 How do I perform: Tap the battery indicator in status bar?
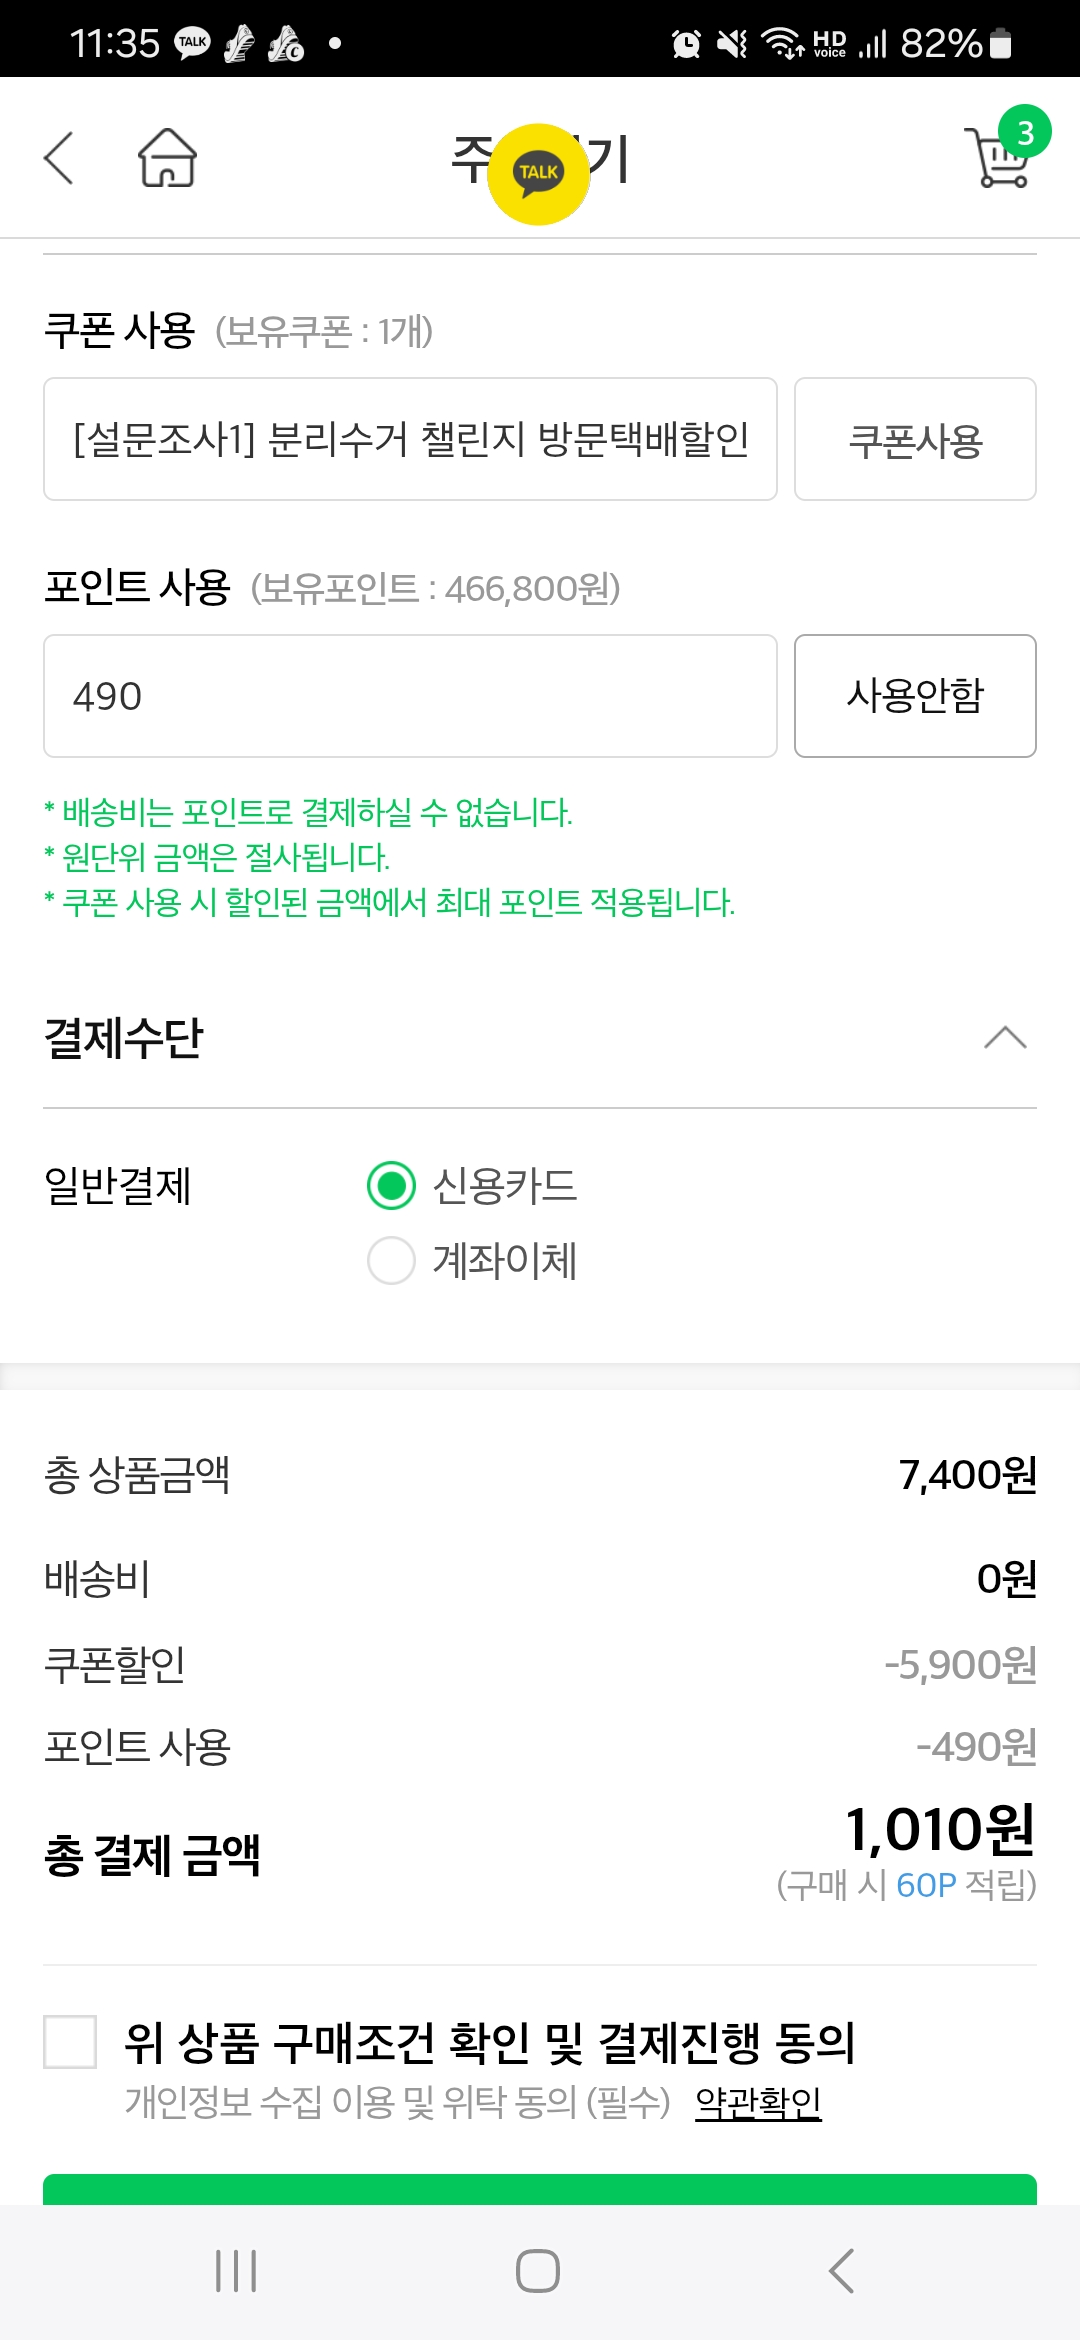pyautogui.click(x=1000, y=44)
